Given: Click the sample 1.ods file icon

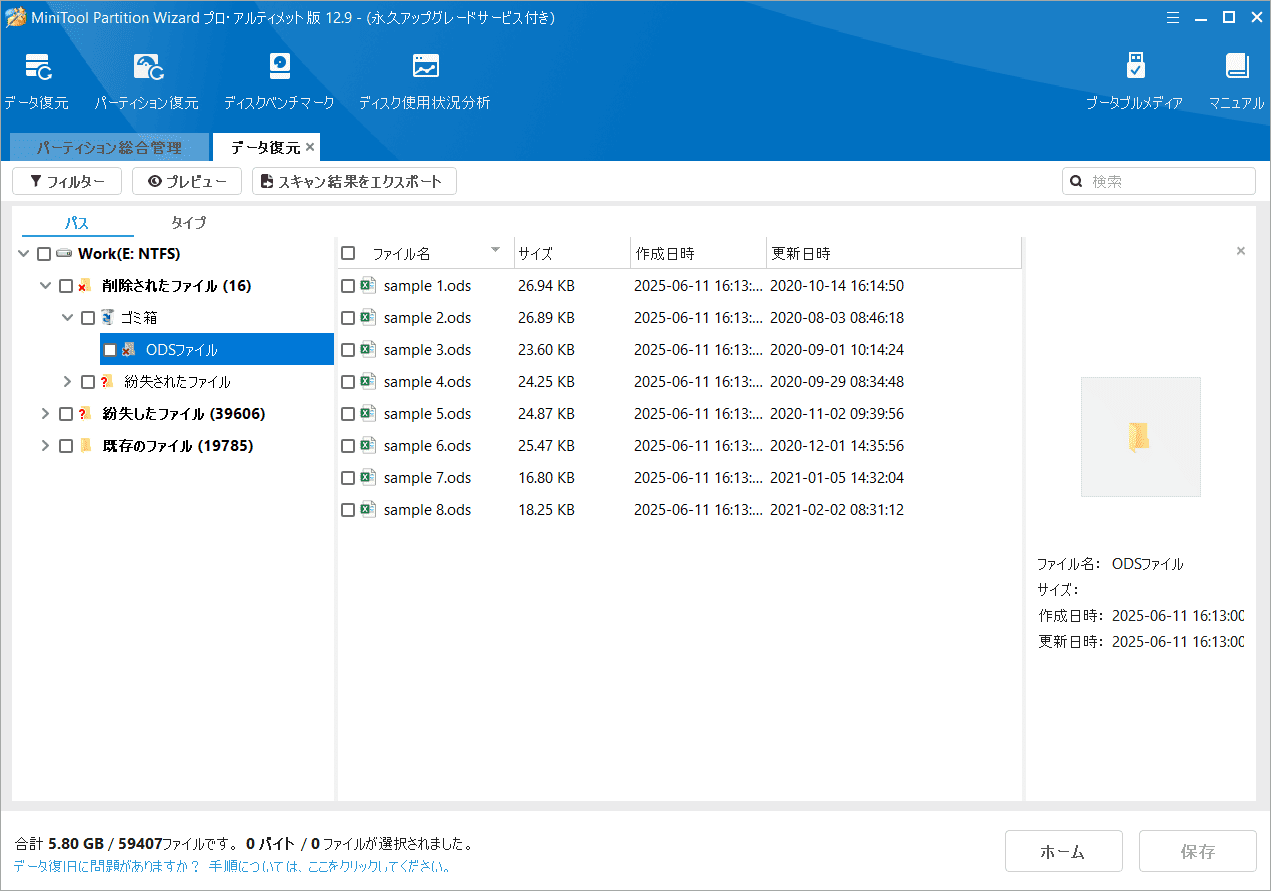Looking at the screenshot, I should point(368,285).
